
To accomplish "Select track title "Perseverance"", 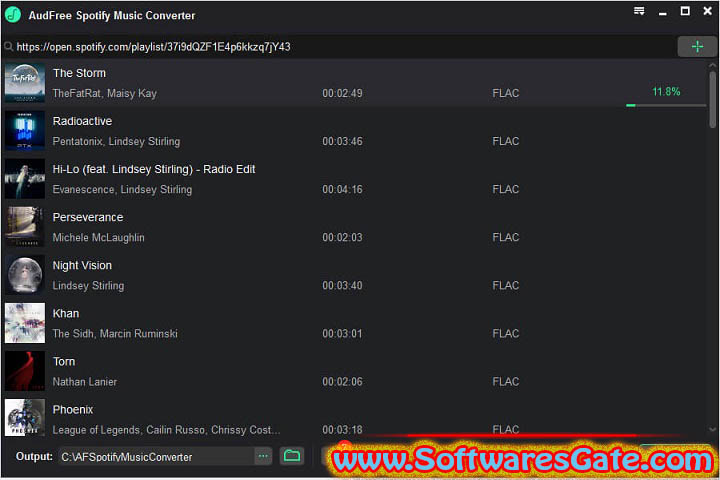I will [88, 217].
